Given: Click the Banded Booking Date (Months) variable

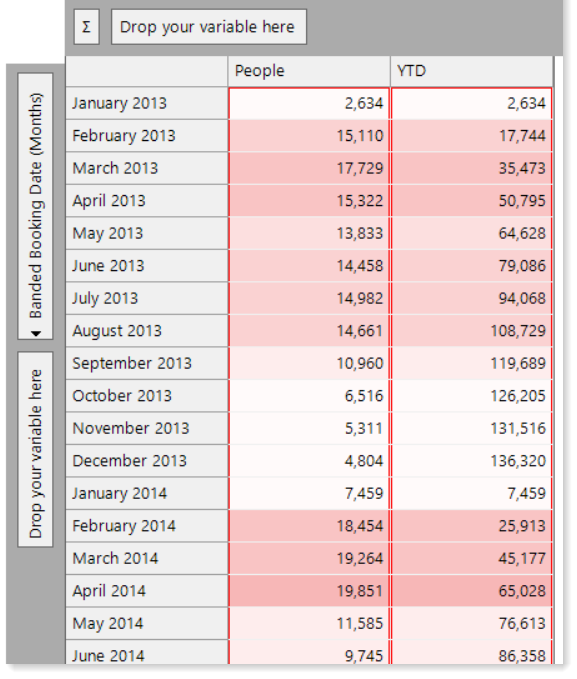Looking at the screenshot, I should tap(36, 206).
